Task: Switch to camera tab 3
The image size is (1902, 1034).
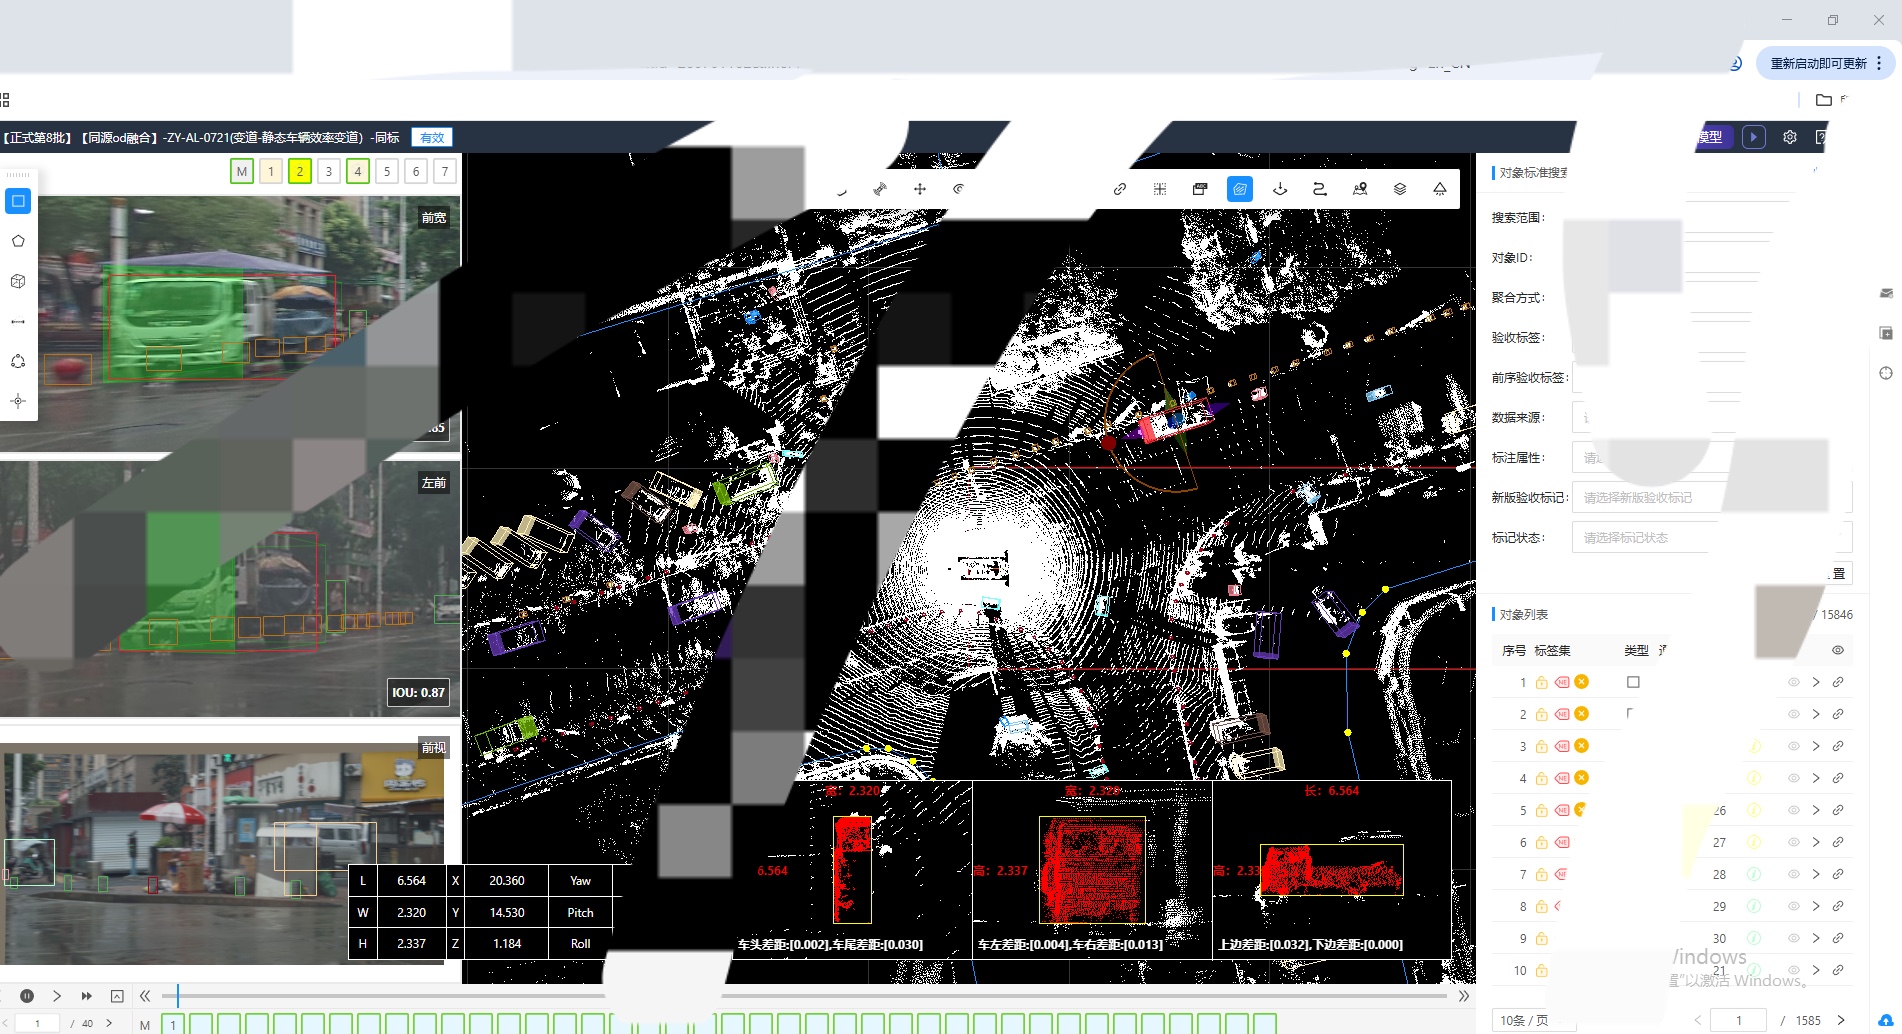Action: tap(329, 171)
